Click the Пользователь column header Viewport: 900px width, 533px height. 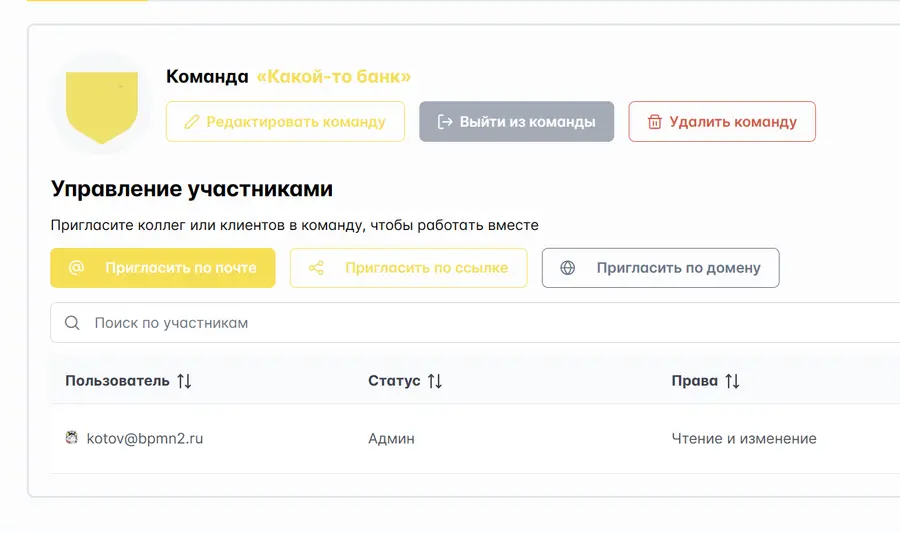tap(117, 381)
